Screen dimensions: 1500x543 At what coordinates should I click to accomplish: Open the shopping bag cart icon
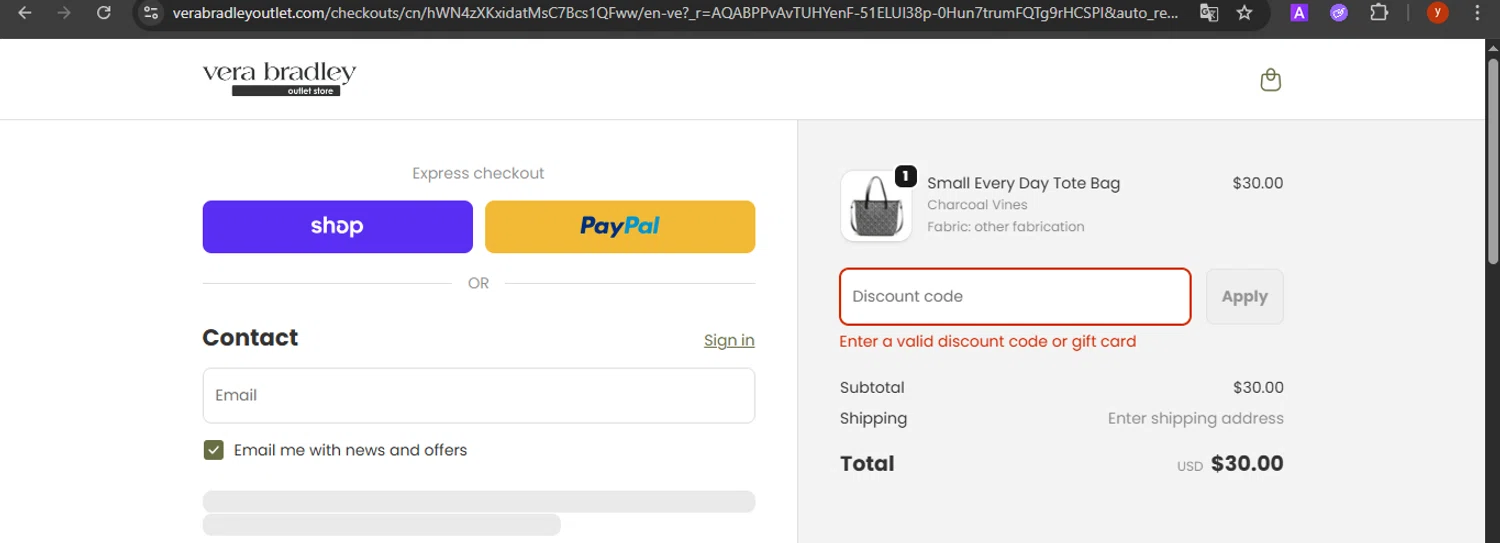pyautogui.click(x=1270, y=80)
